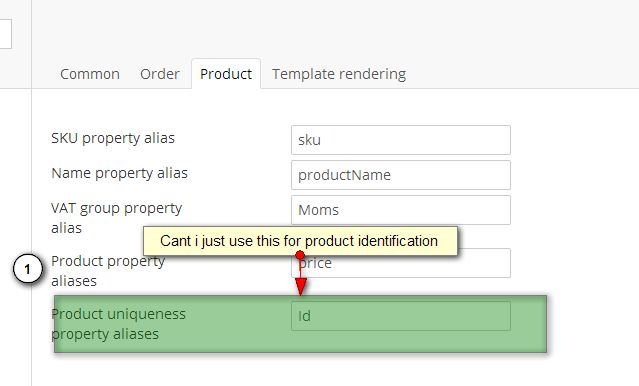Click the numbered 1 circle marker
Image resolution: width=639 pixels, height=386 pixels.
[x=27, y=269]
